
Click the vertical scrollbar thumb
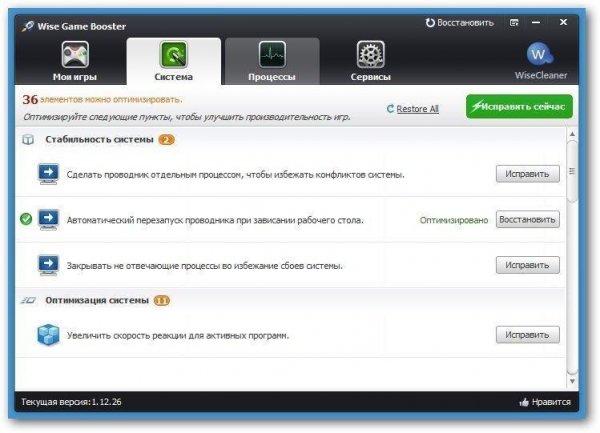pos(572,171)
